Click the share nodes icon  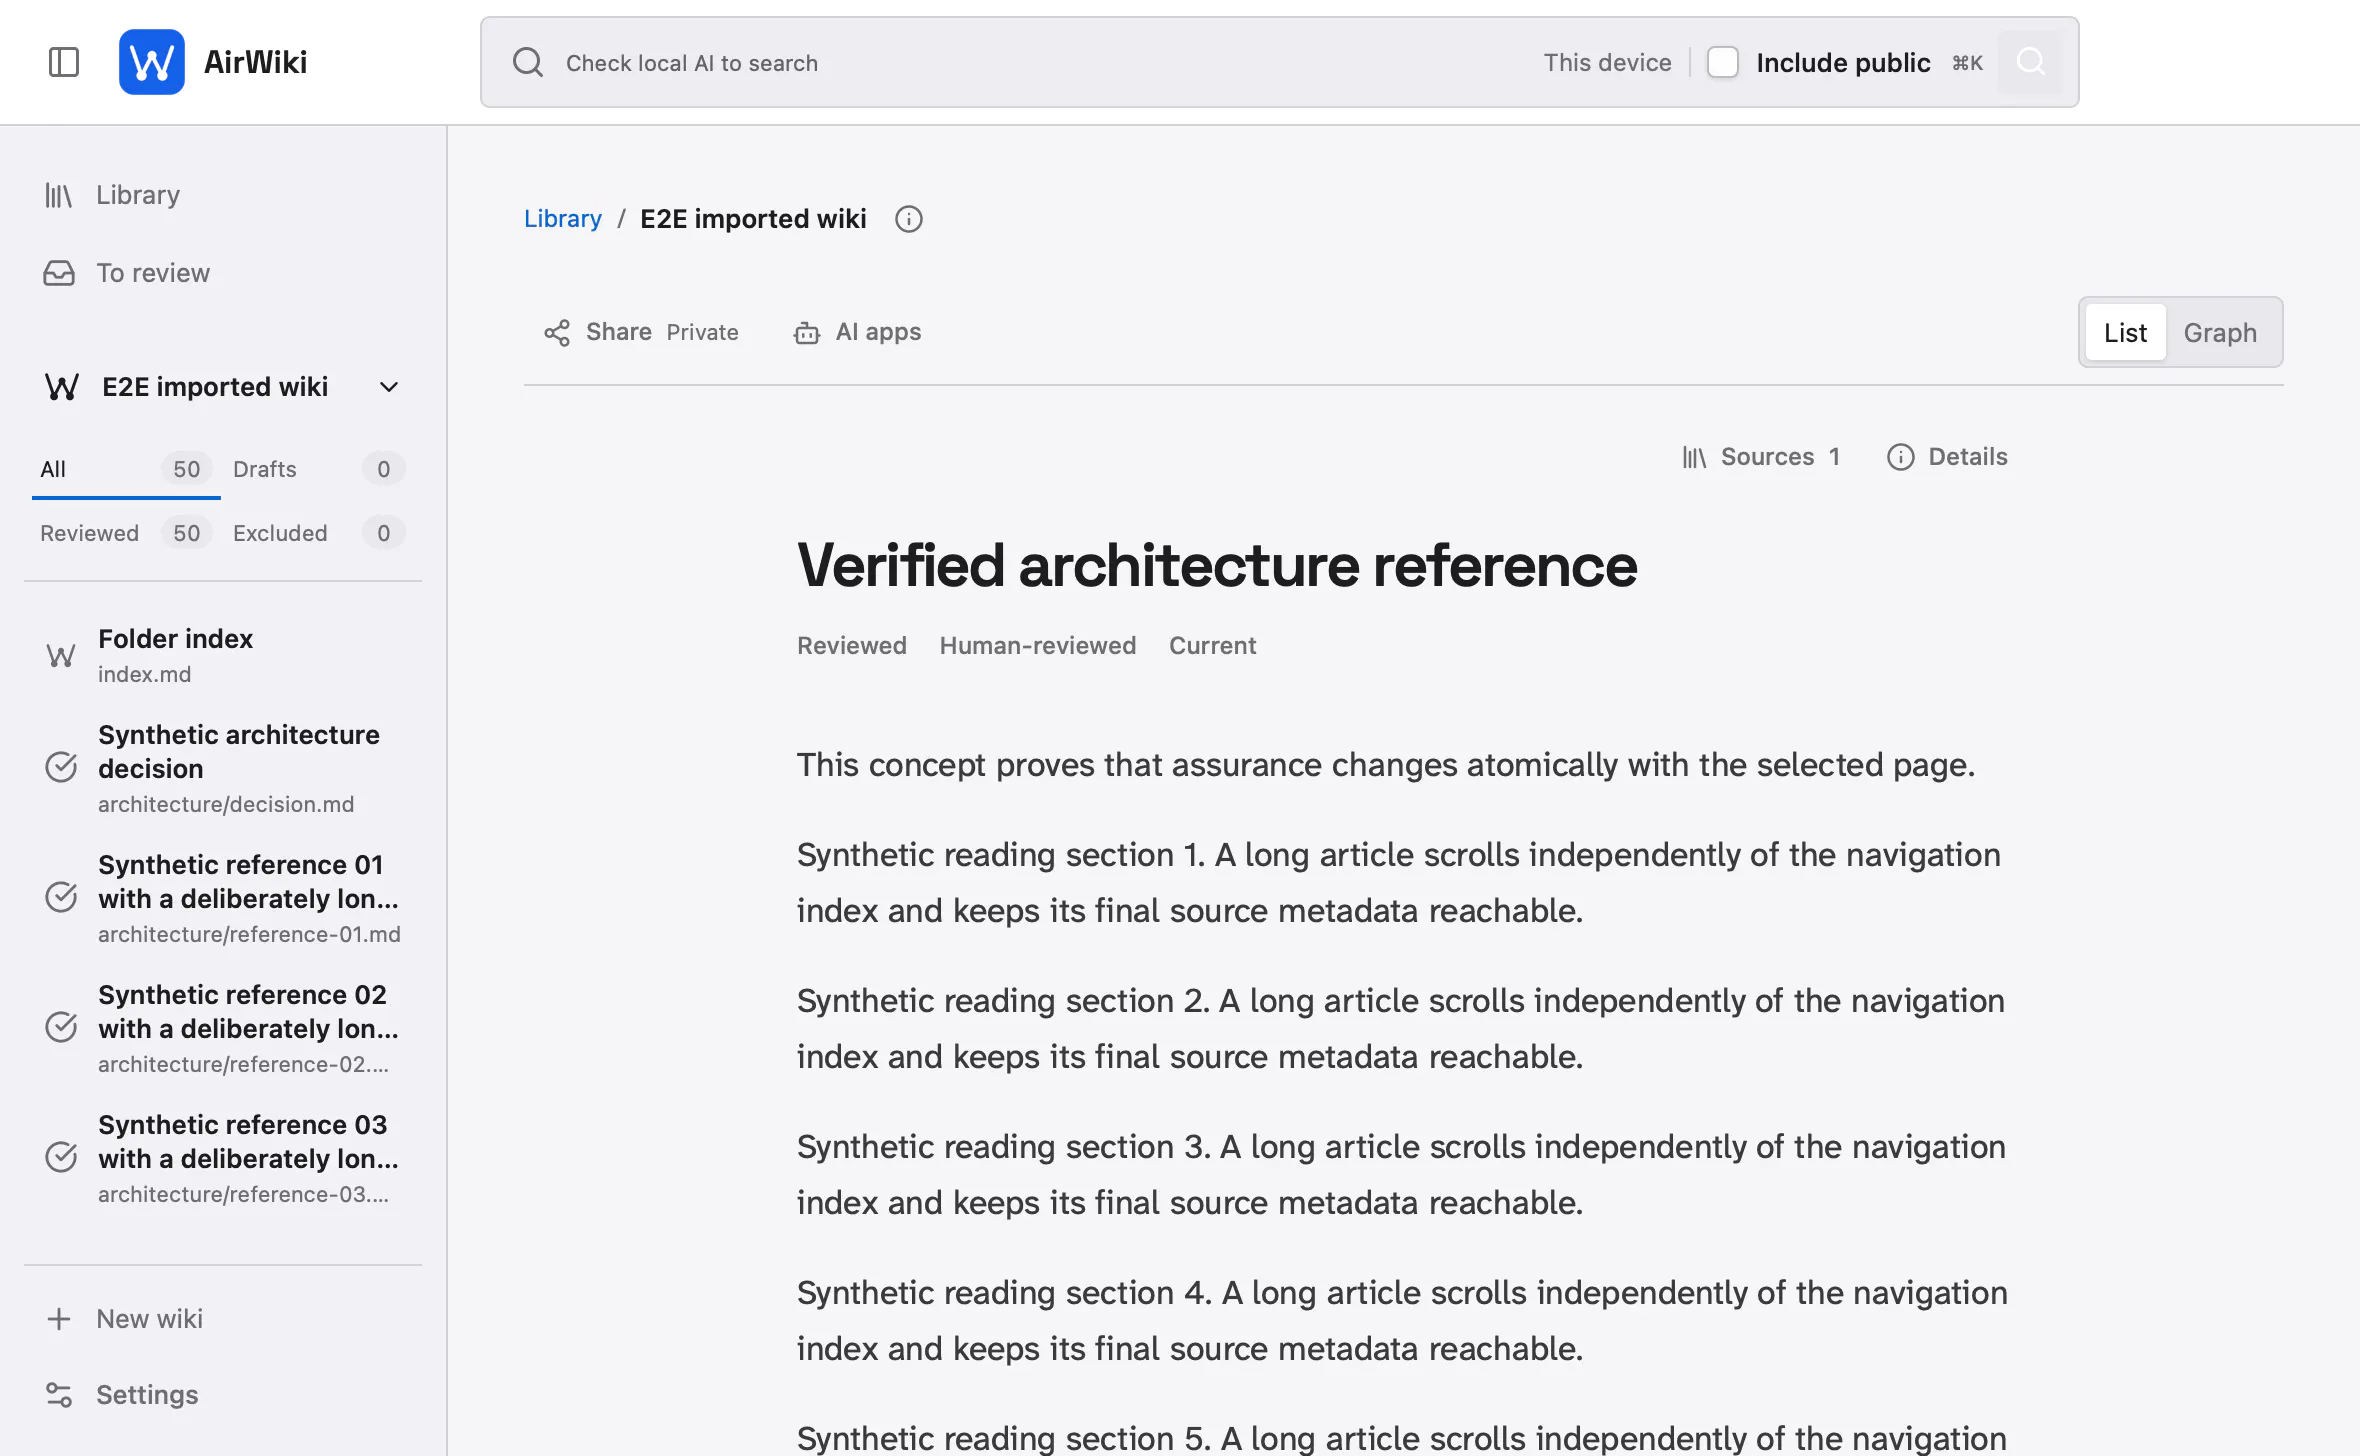pyautogui.click(x=557, y=333)
